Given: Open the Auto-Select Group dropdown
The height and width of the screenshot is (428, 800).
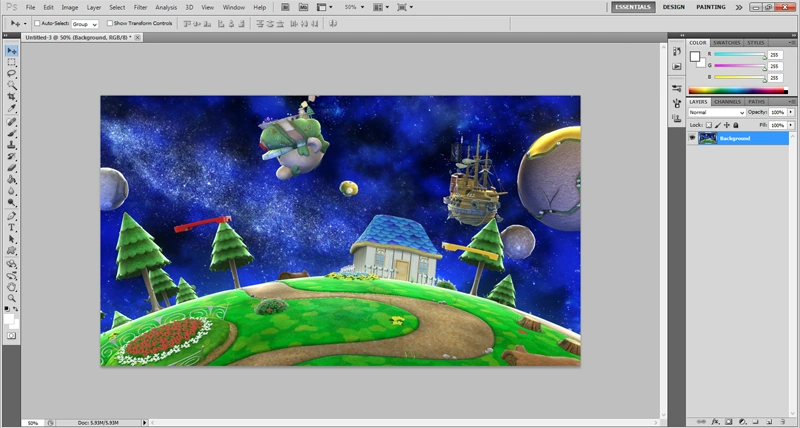Looking at the screenshot, I should pos(85,24).
